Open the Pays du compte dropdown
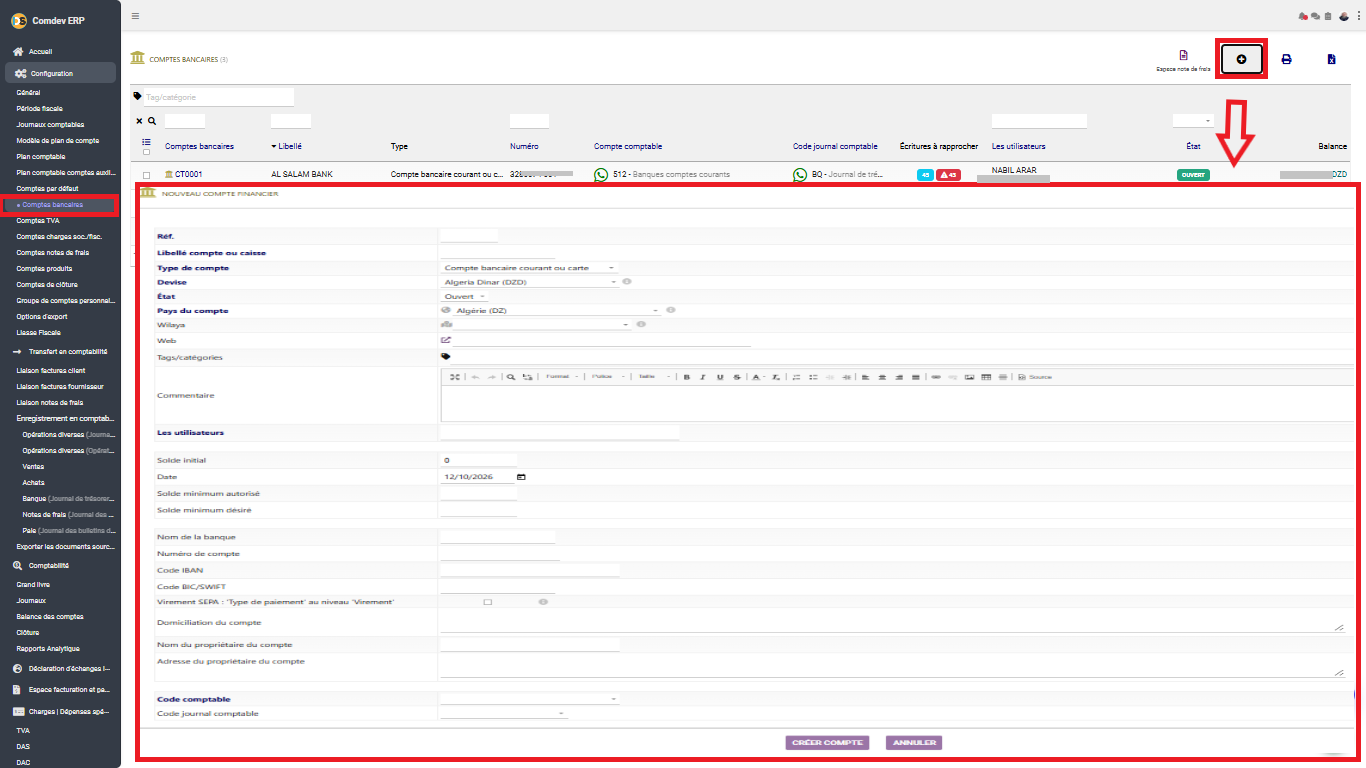This screenshot has height=768, width=1366. (558, 311)
